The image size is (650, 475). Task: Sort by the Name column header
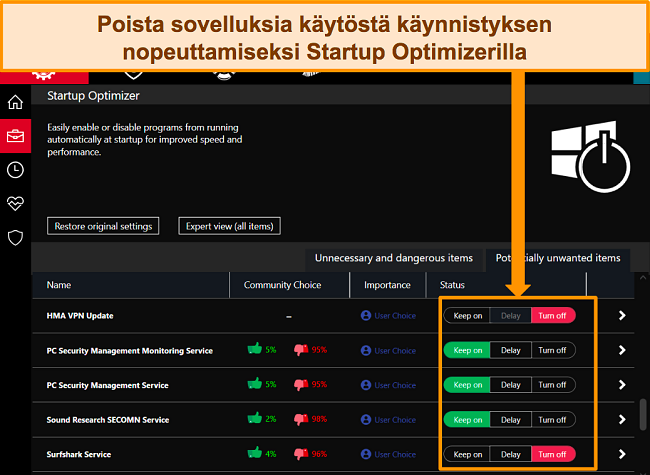click(131, 285)
